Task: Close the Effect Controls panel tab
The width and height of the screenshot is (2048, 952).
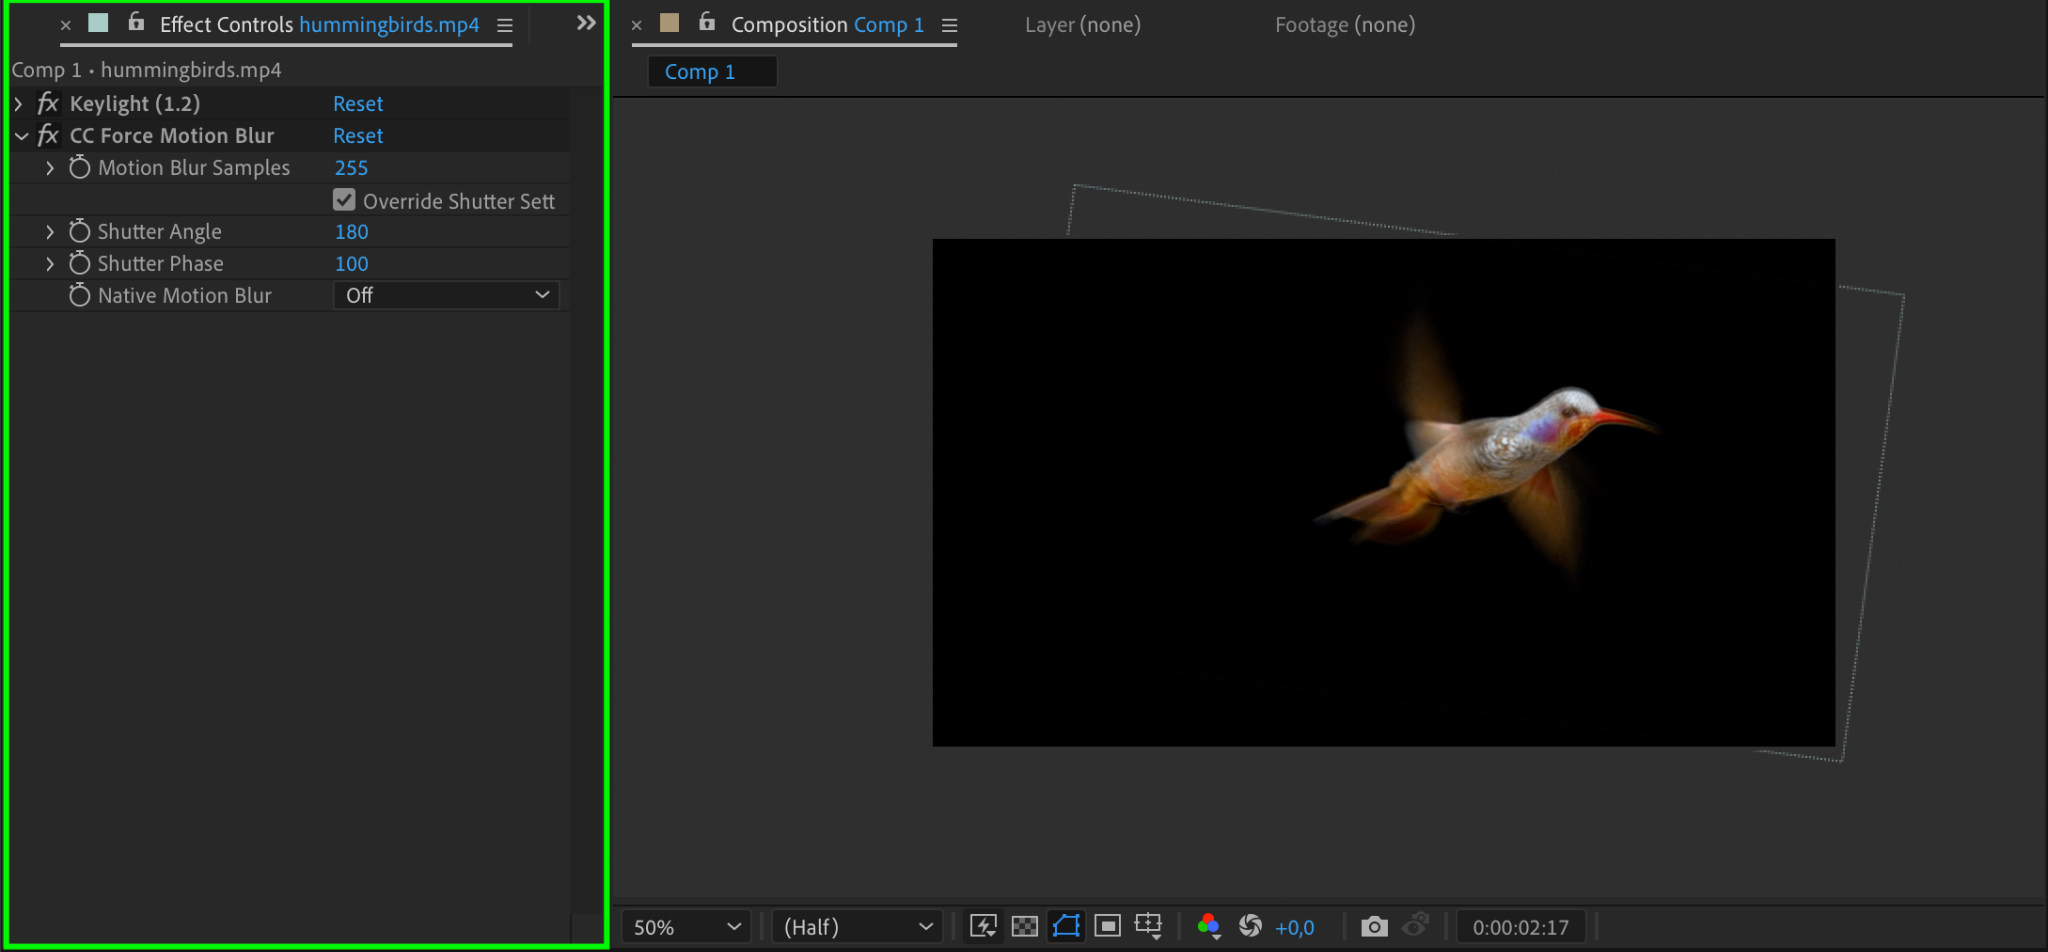Action: pyautogui.click(x=66, y=25)
